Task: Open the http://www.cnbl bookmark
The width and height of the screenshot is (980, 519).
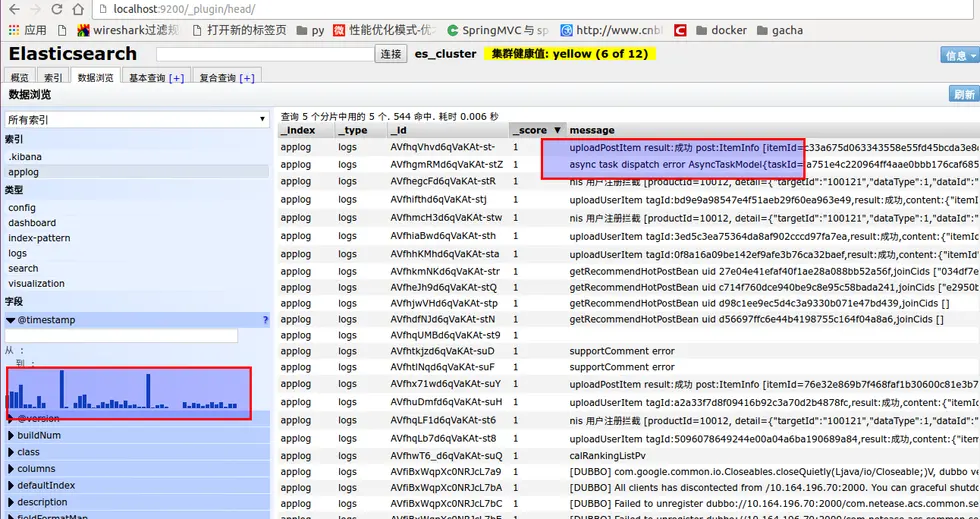Action: (x=612, y=30)
